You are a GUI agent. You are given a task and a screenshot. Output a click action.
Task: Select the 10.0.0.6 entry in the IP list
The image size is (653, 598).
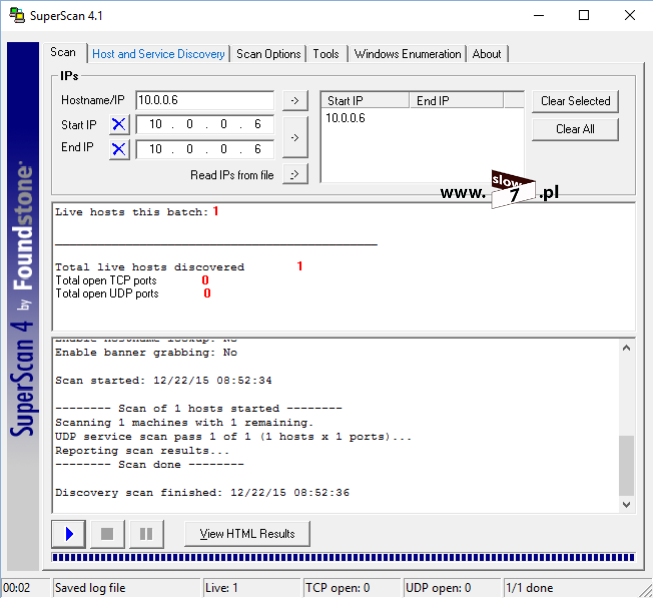[x=345, y=118]
